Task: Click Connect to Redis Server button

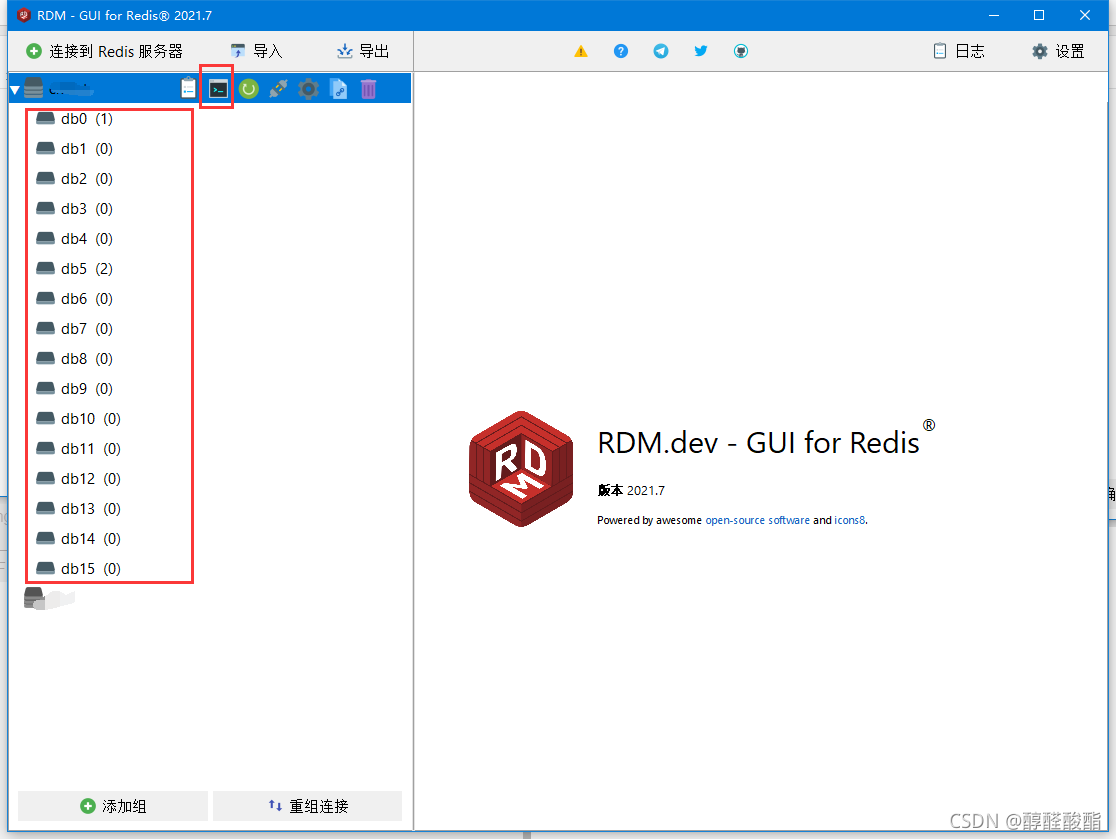Action: (105, 51)
